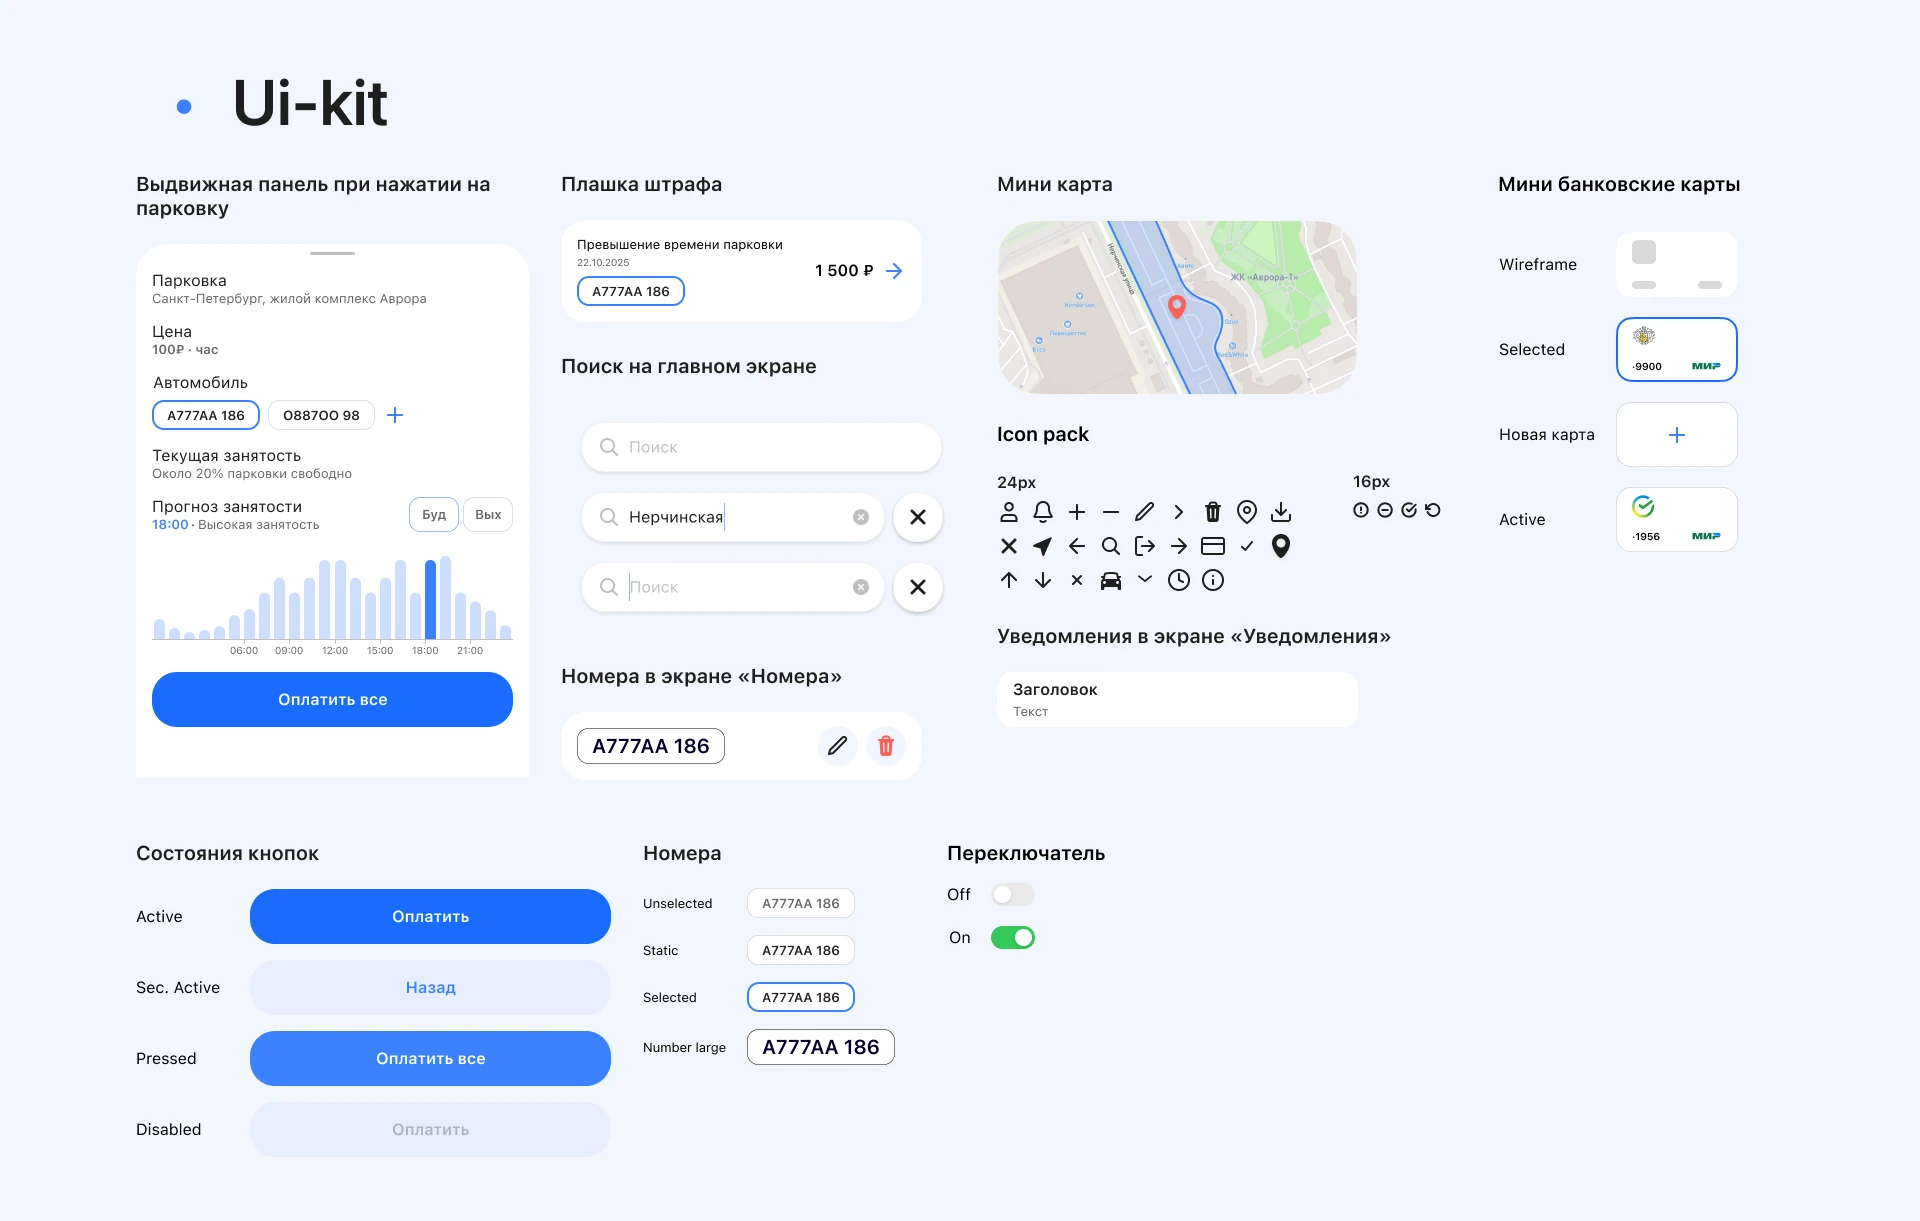Turn off the green On switch

1012,938
